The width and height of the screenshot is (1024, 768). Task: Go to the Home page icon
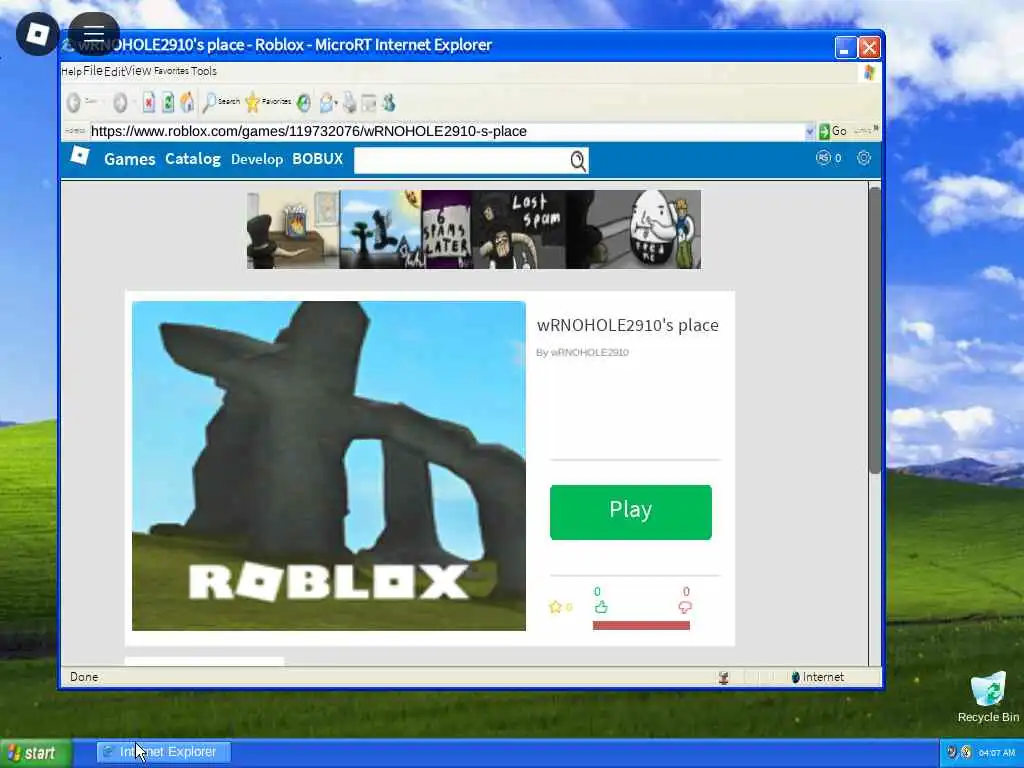(187, 103)
